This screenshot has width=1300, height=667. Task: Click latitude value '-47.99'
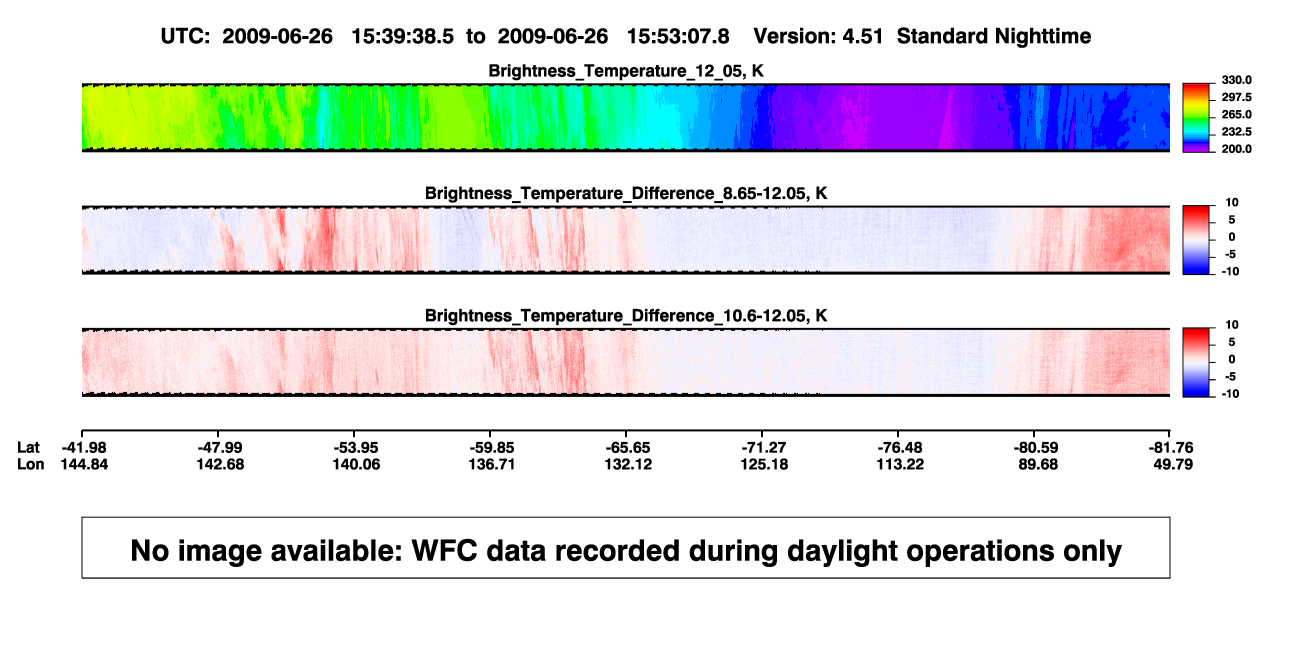(x=218, y=447)
